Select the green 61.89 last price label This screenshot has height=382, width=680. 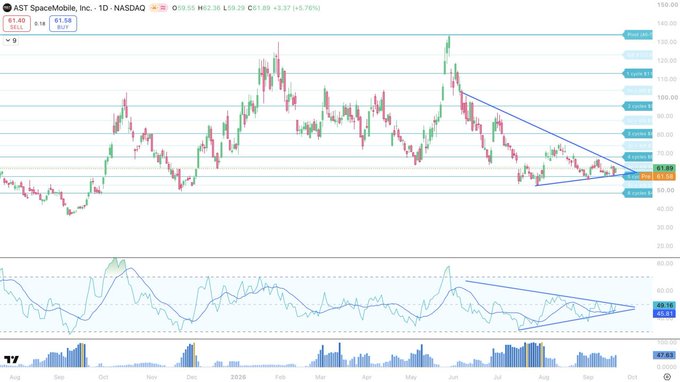coord(664,168)
